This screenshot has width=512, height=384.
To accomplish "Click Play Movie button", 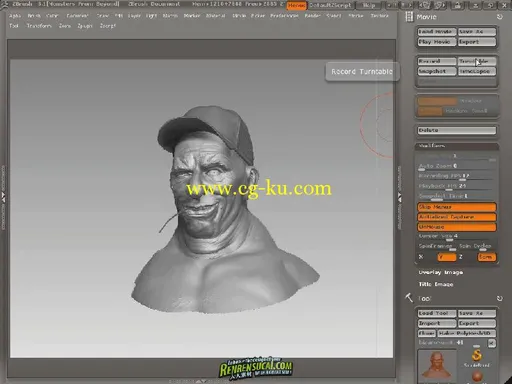I will coord(437,42).
